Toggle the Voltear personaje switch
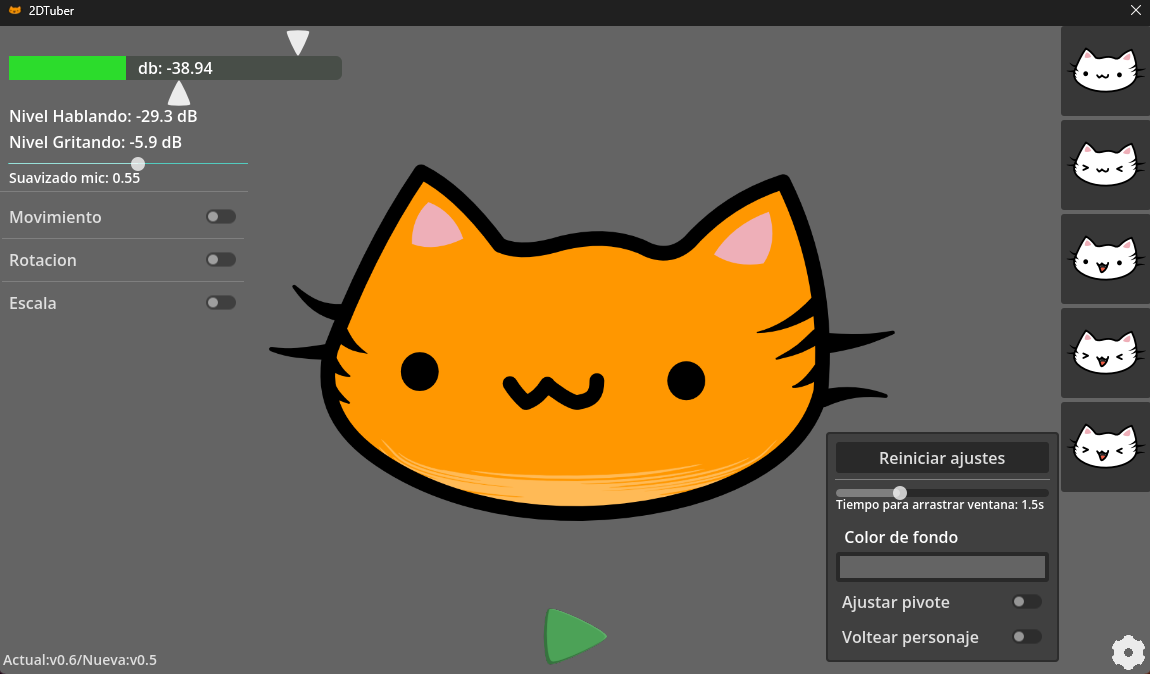Image resolution: width=1150 pixels, height=674 pixels. pyautogui.click(x=1027, y=637)
